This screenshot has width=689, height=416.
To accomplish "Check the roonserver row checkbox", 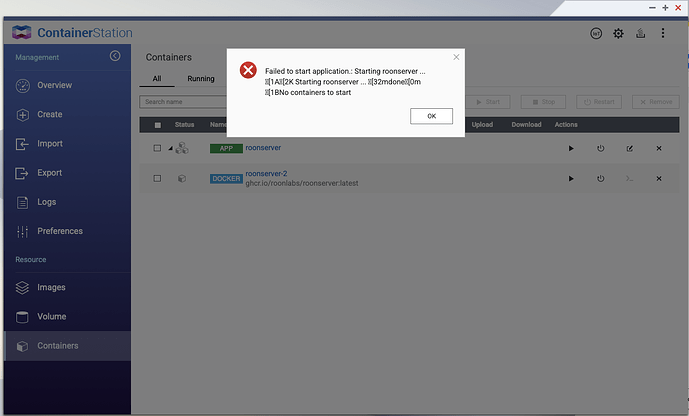I will [157, 148].
